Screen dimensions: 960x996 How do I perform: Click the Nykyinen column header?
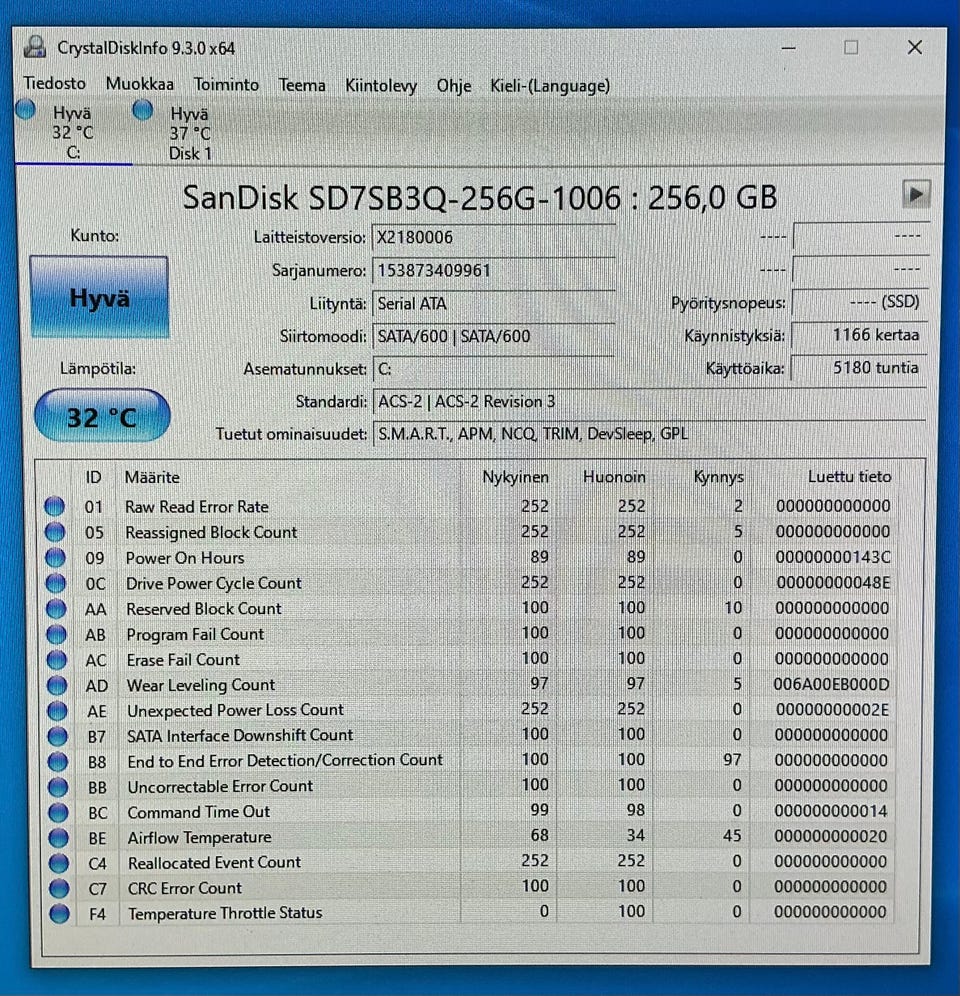515,477
